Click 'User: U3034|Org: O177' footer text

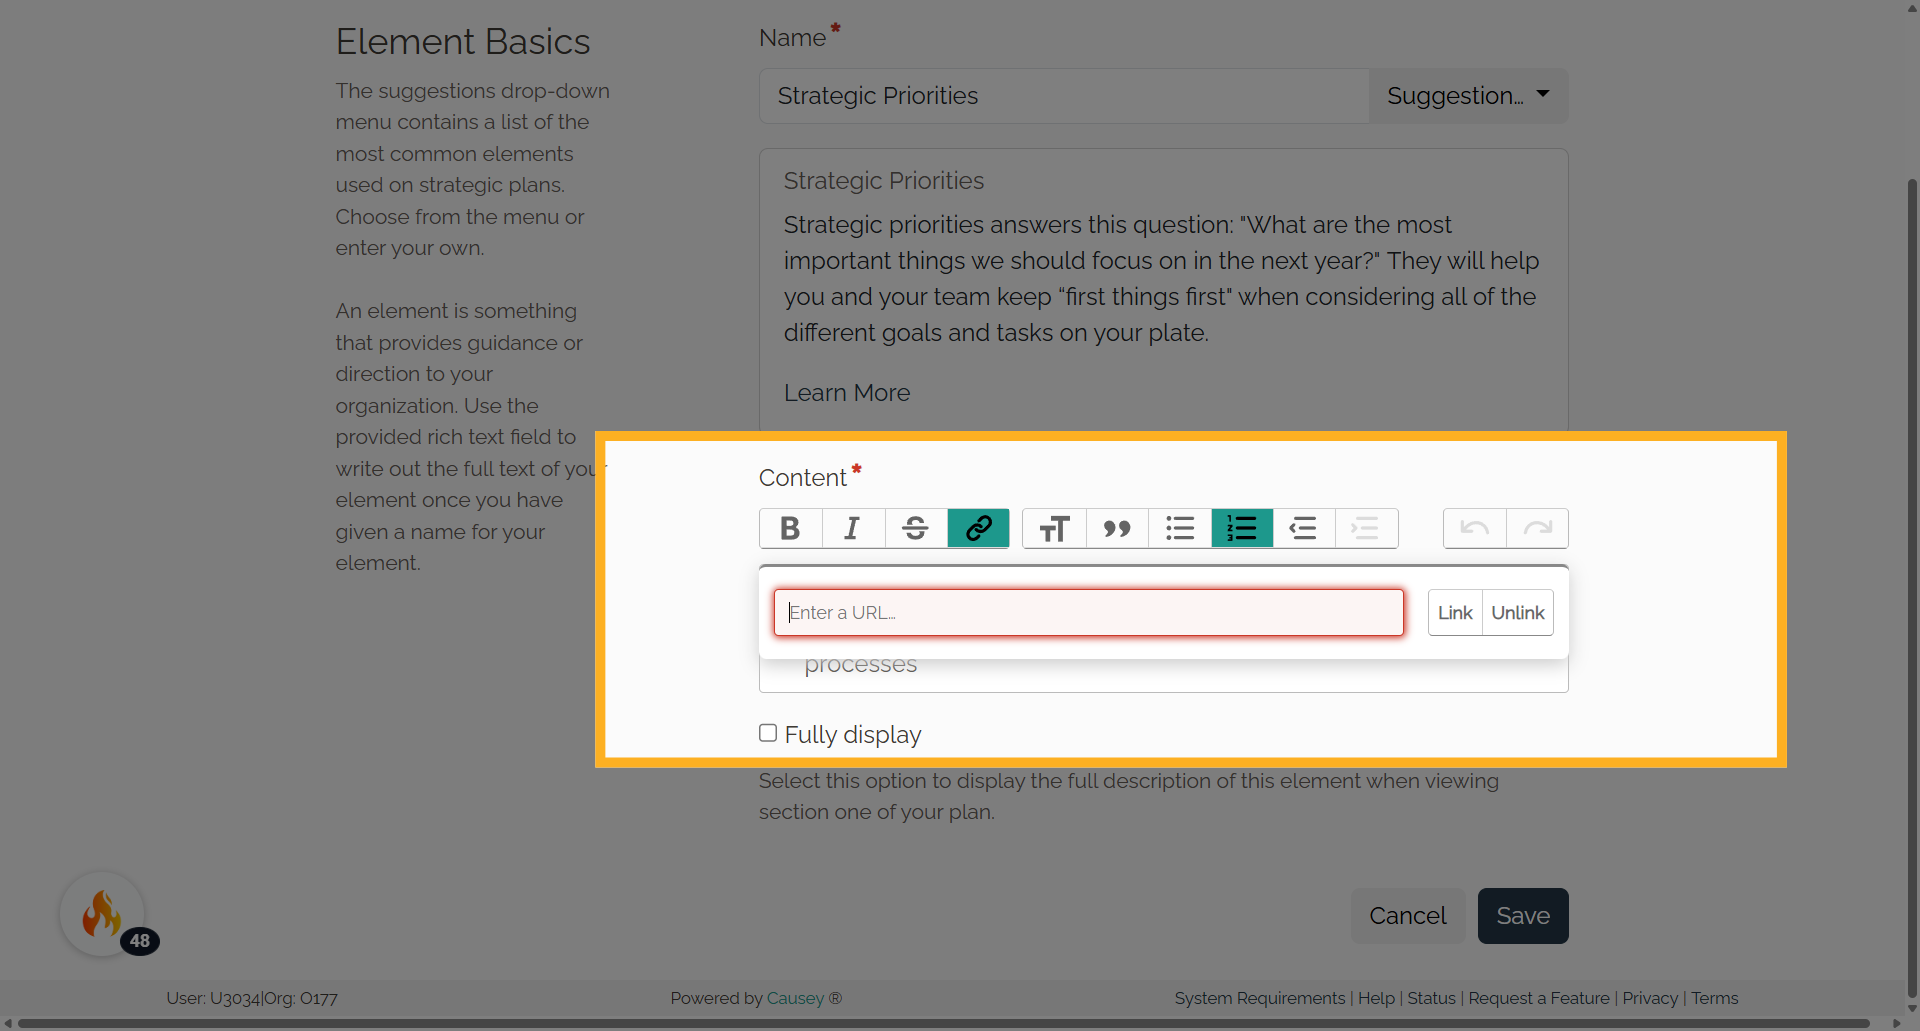[252, 998]
